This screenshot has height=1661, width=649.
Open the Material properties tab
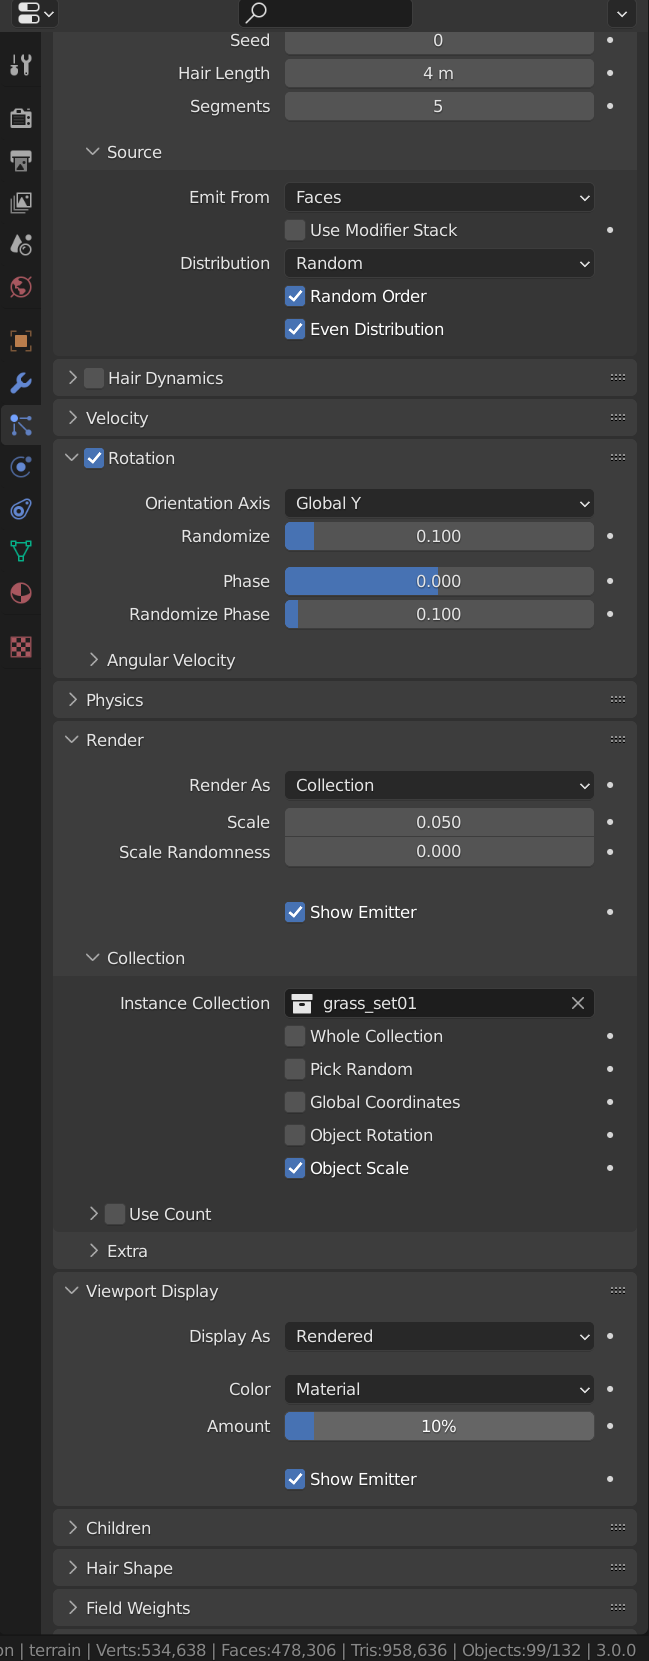[21, 593]
